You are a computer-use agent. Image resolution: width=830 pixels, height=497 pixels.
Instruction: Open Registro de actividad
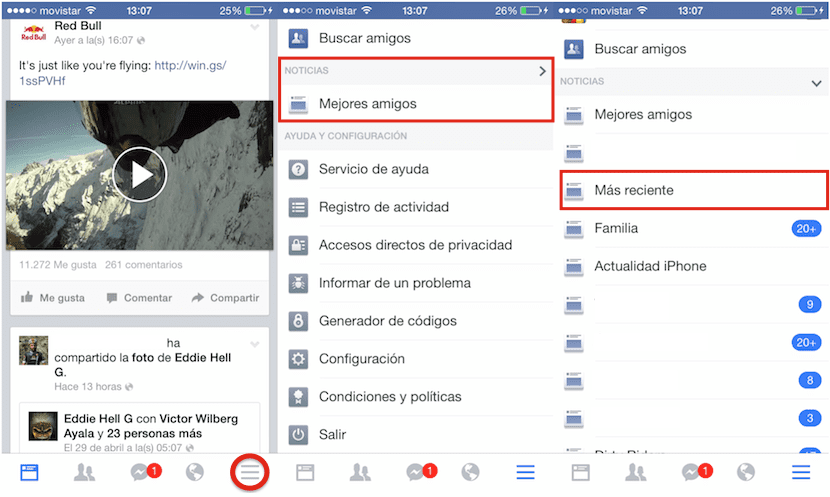(416, 207)
